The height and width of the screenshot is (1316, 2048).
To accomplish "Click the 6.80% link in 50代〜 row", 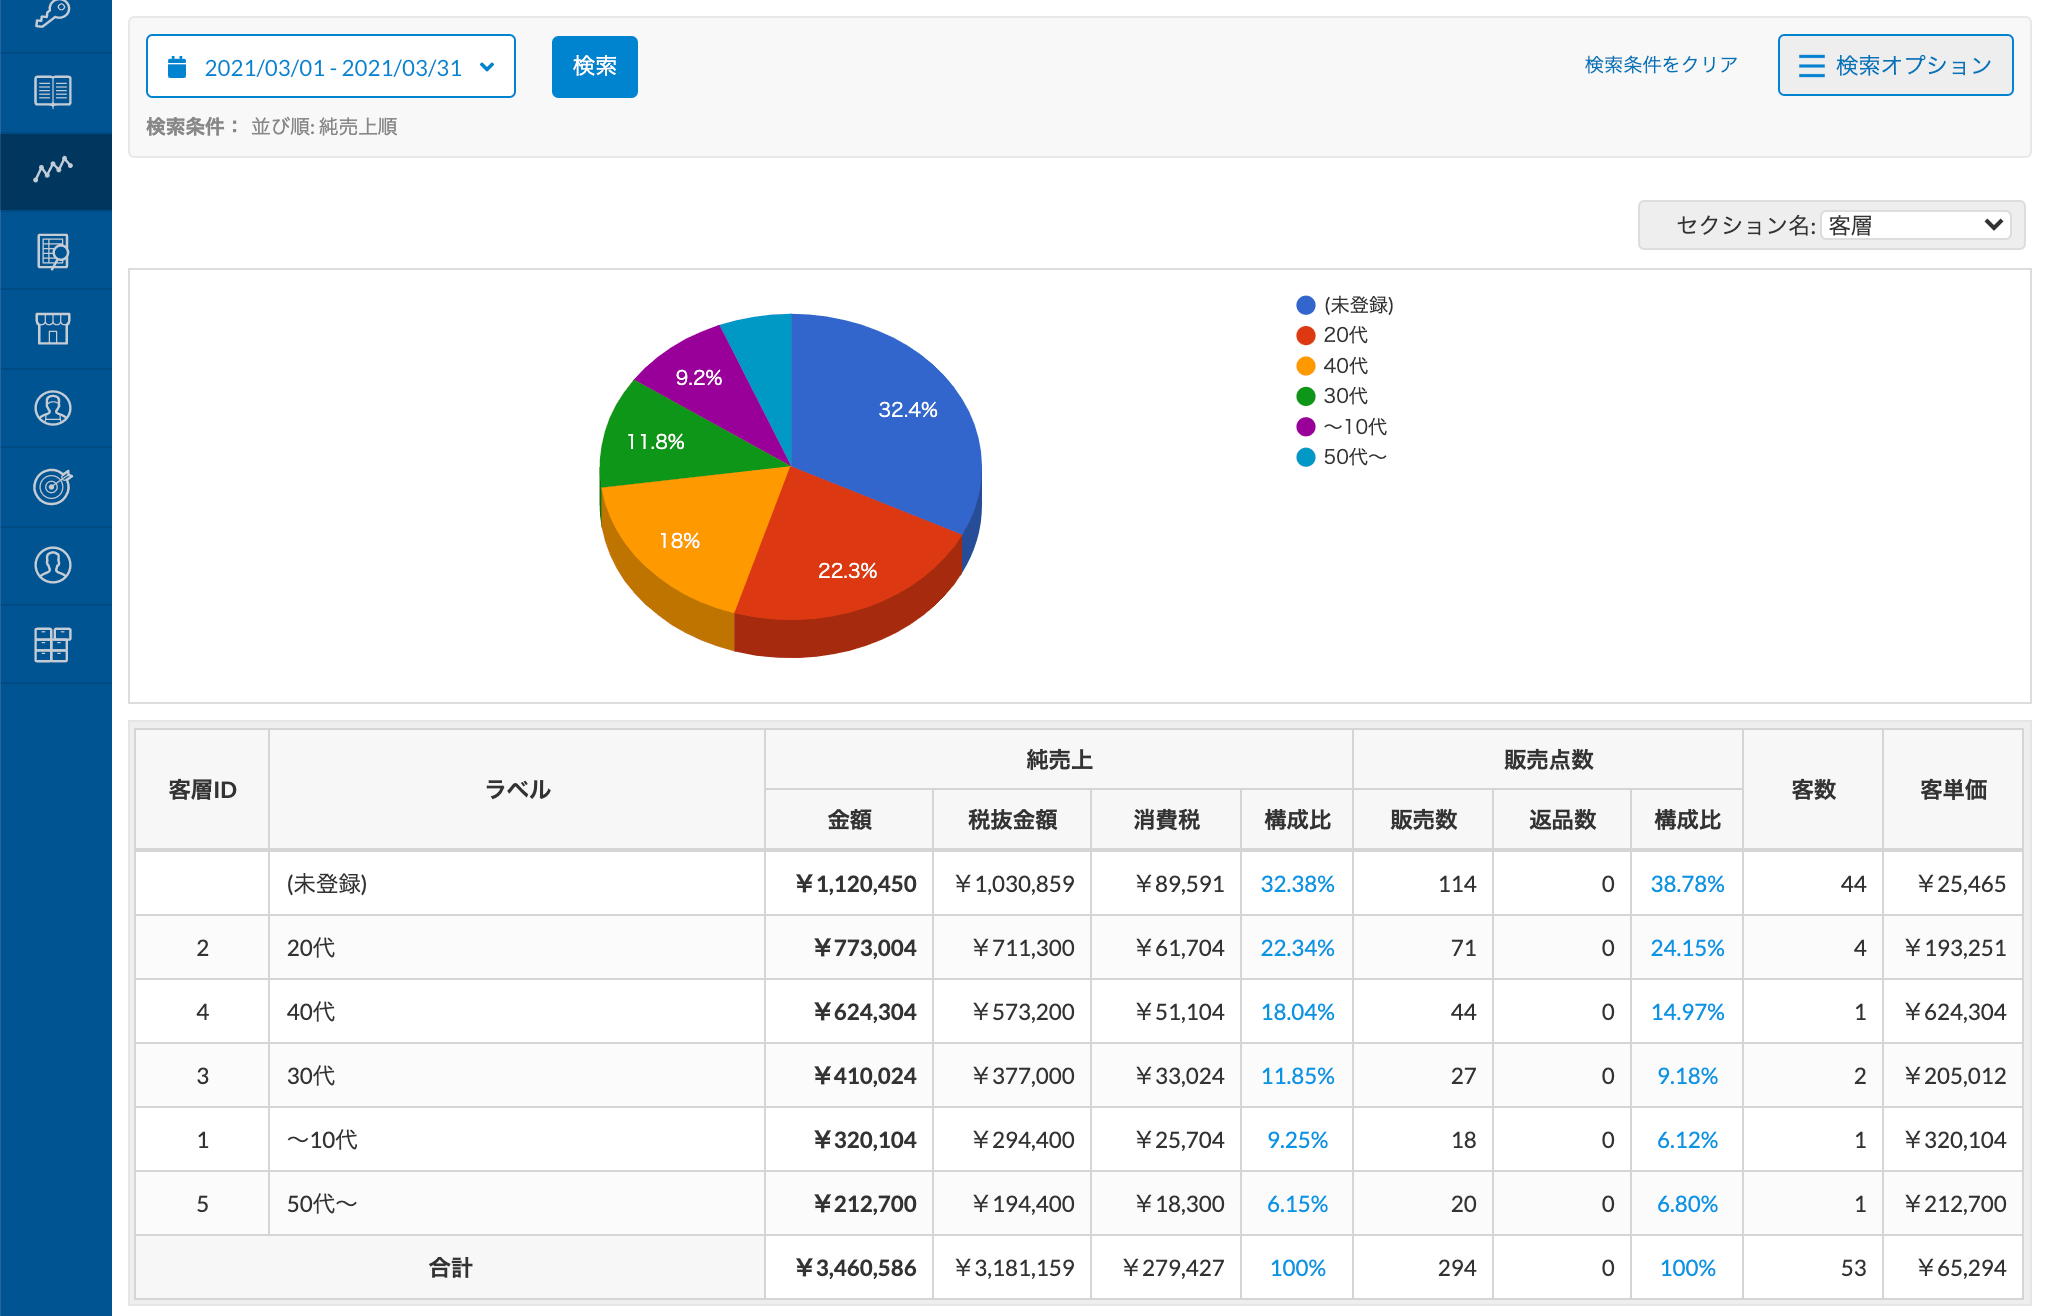I will click(x=1687, y=1204).
